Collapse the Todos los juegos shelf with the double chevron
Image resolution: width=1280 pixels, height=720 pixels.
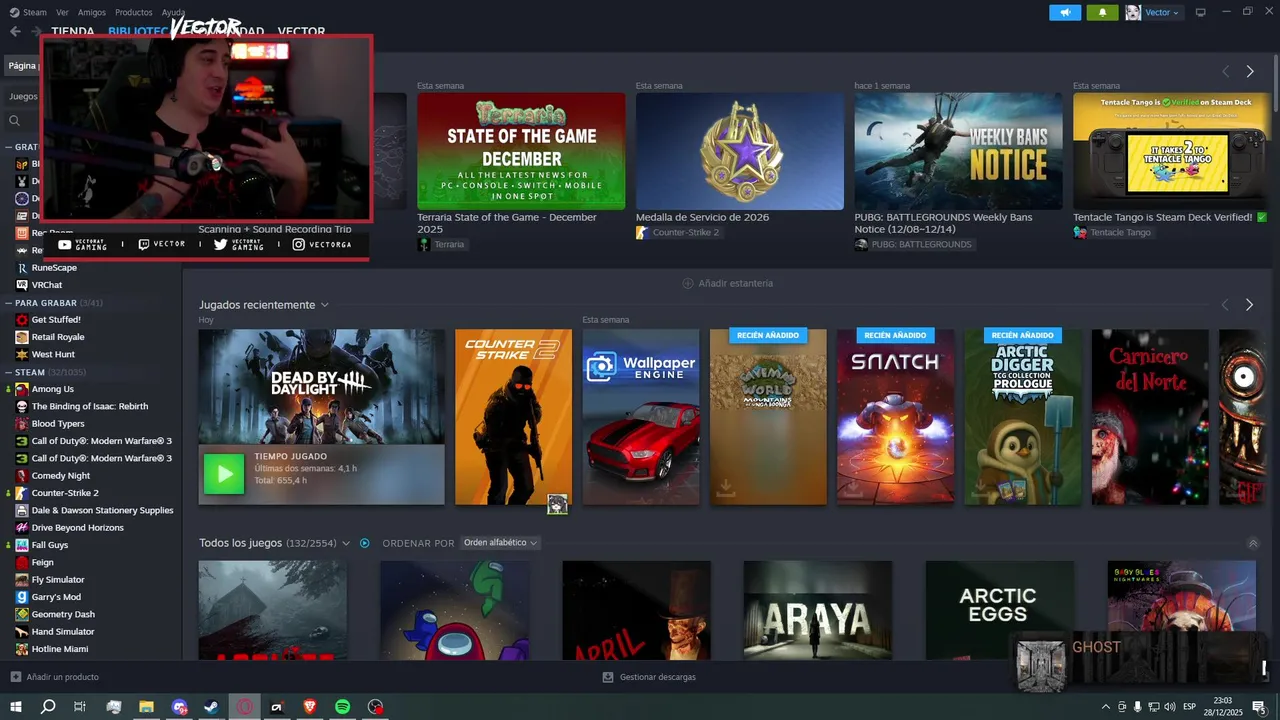pos(1253,543)
